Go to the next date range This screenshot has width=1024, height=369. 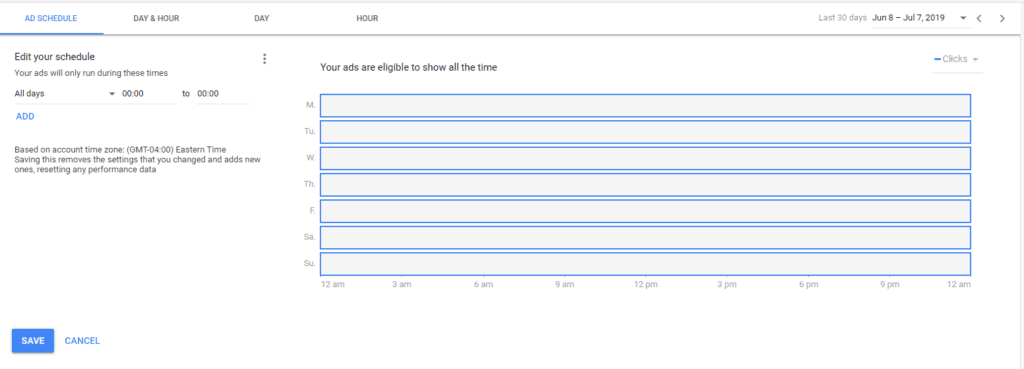point(1002,18)
